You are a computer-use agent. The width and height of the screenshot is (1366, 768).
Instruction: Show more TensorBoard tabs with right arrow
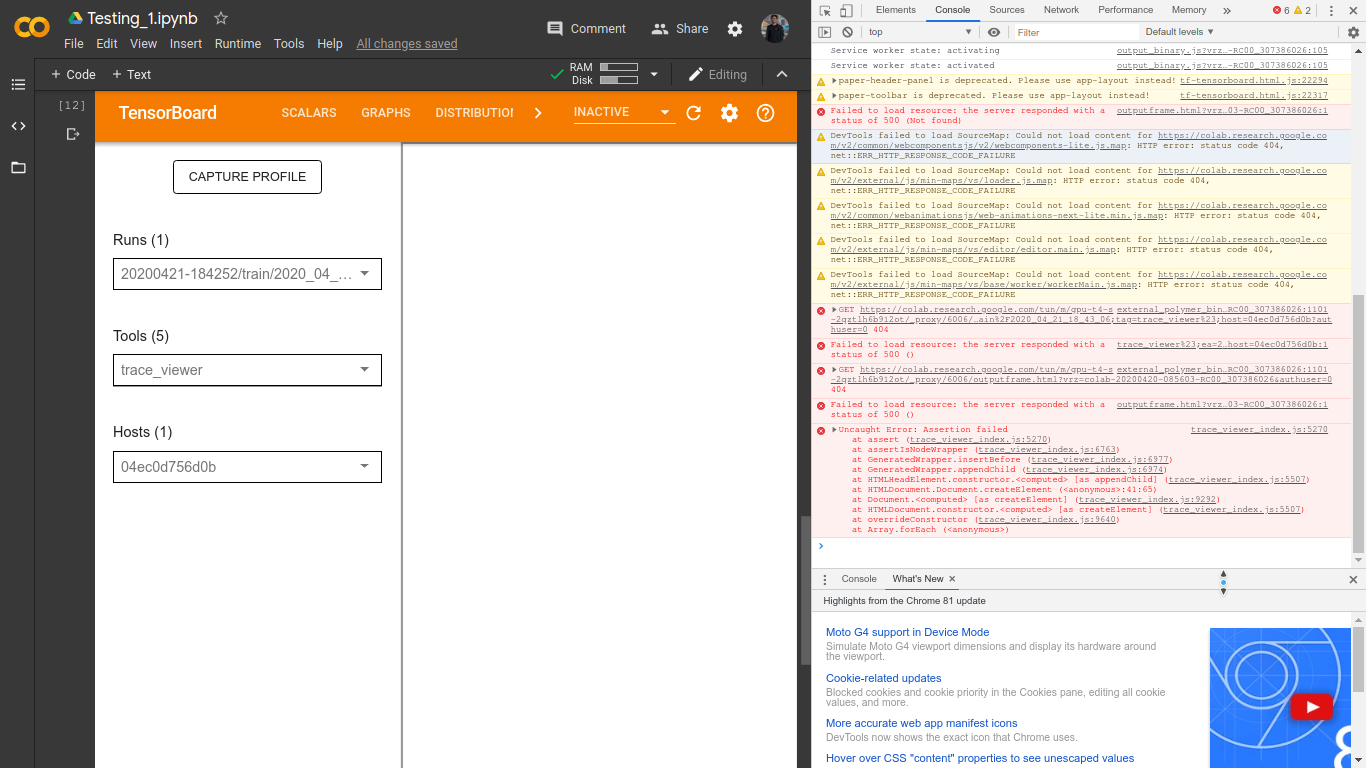pyautogui.click(x=538, y=113)
